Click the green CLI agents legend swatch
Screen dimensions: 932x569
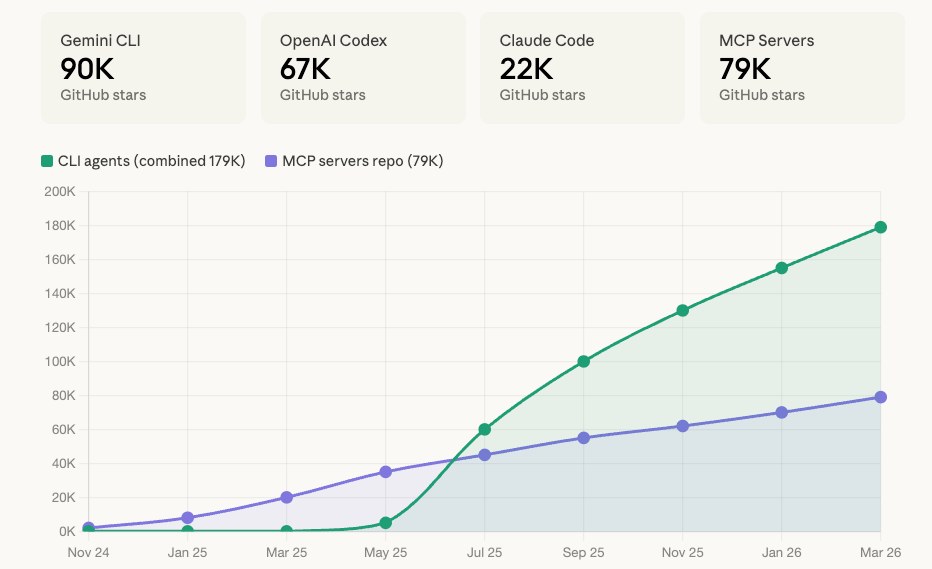tap(47, 161)
